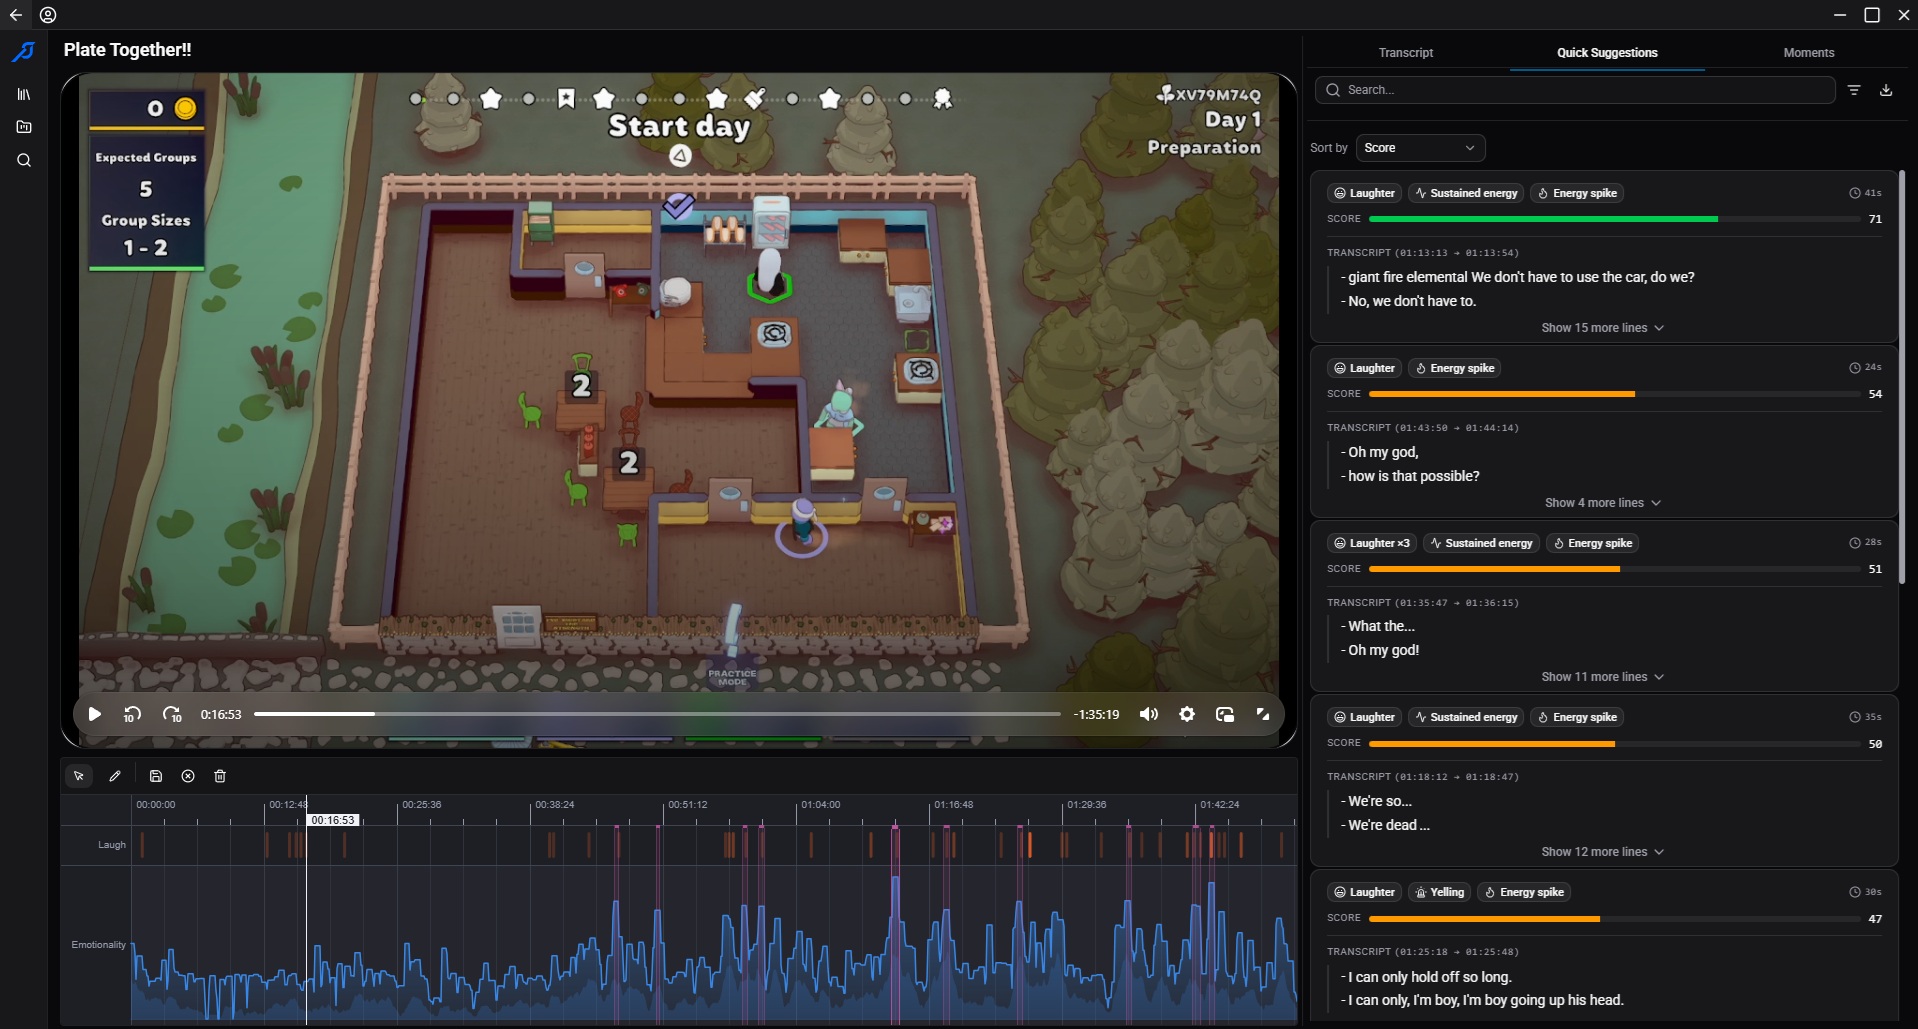Mute the video volume
The width and height of the screenshot is (1918, 1029).
[x=1149, y=714]
